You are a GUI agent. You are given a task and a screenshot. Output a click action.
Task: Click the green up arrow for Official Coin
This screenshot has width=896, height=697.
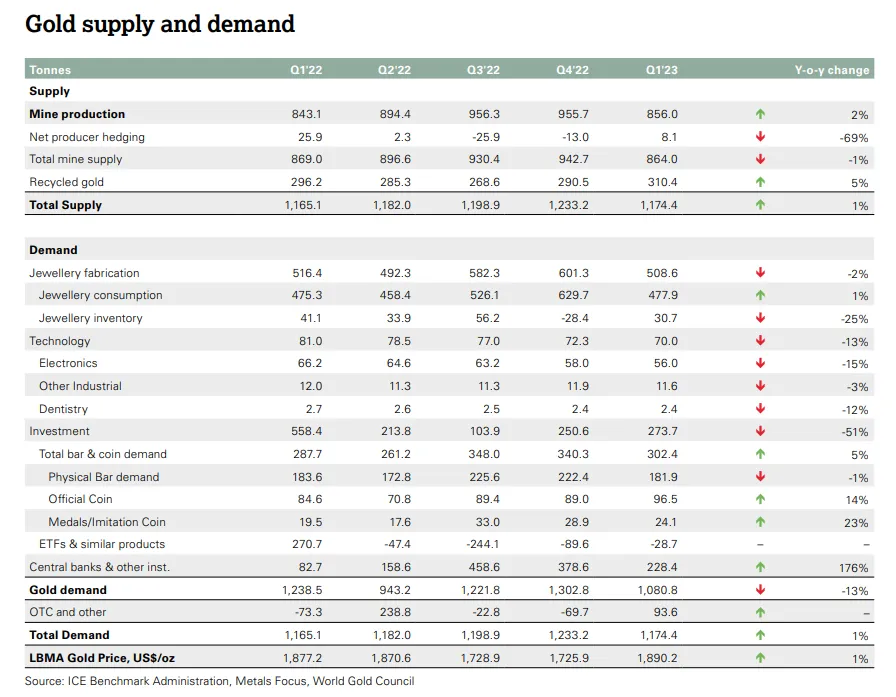(x=760, y=499)
